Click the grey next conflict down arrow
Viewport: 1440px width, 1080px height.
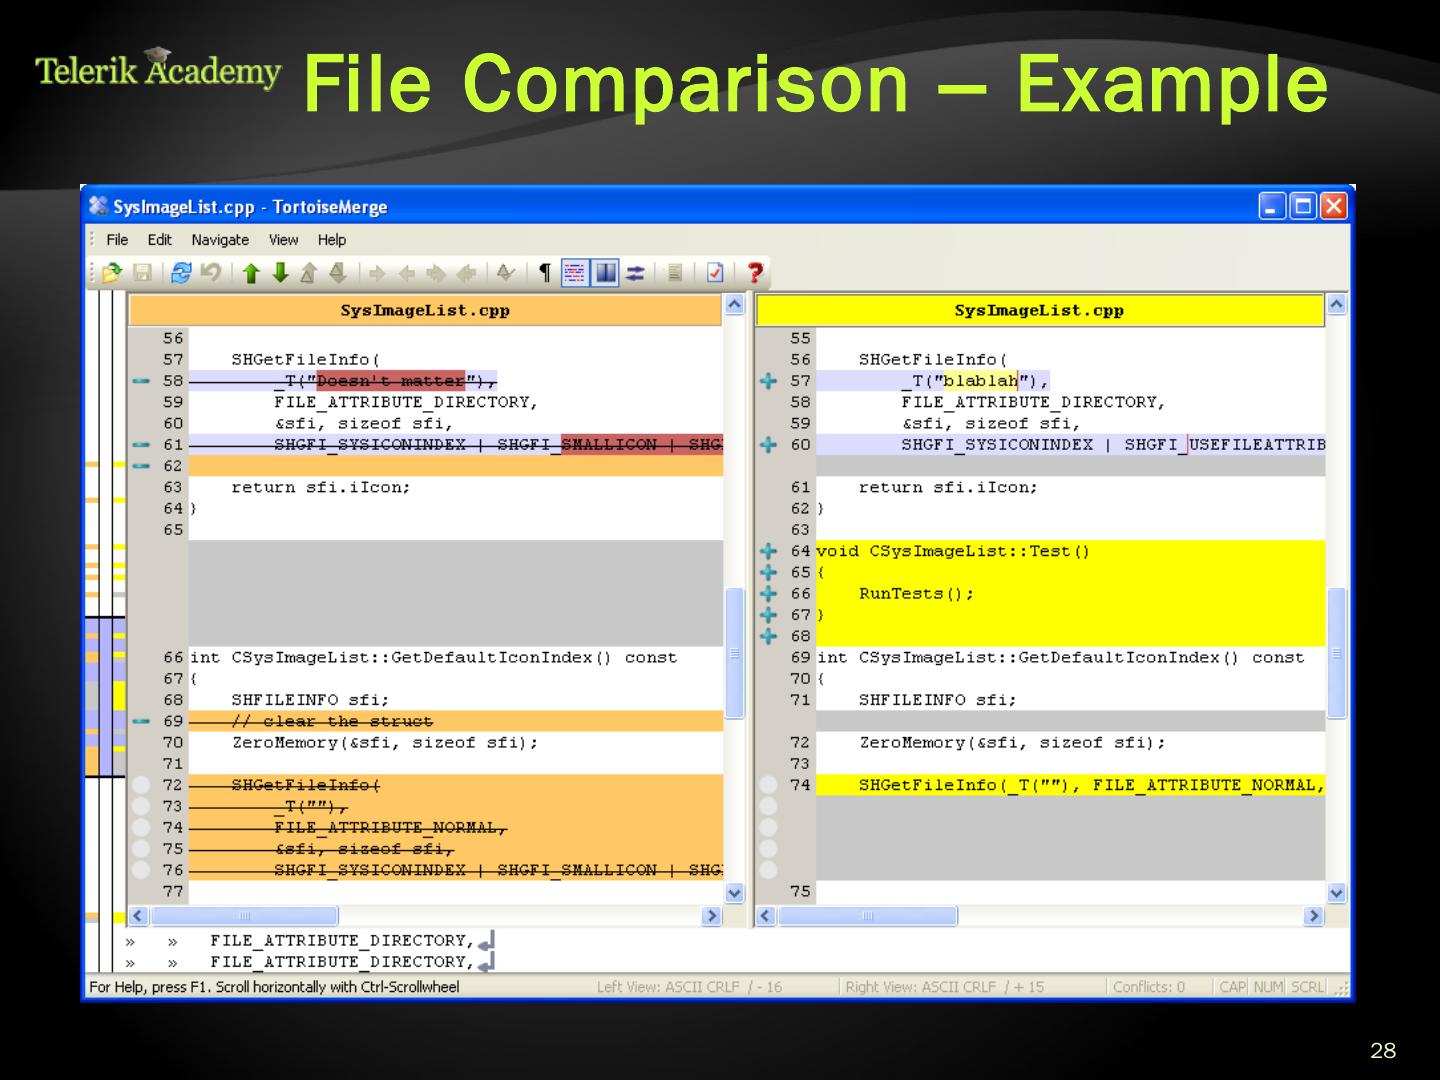338,273
